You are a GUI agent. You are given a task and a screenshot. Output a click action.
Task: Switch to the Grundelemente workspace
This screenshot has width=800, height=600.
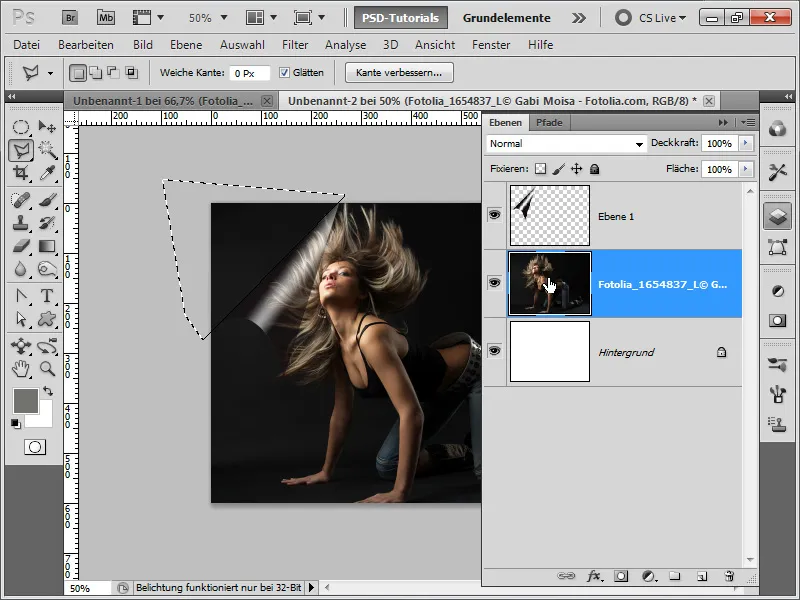[x=507, y=18]
